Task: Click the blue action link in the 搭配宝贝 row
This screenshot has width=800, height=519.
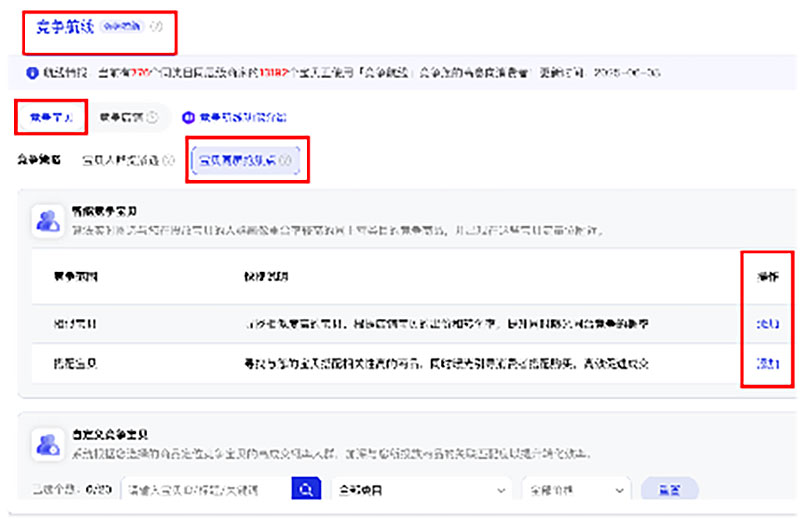Action: coord(768,363)
